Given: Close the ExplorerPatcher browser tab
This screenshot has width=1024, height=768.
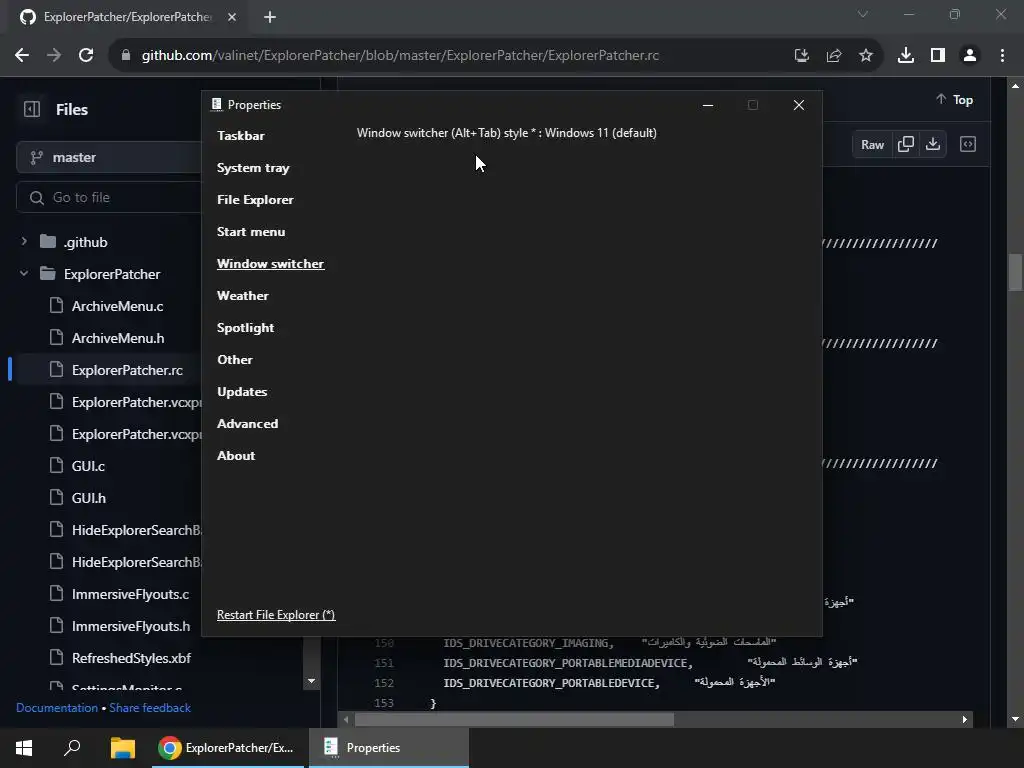Looking at the screenshot, I should coord(232,17).
